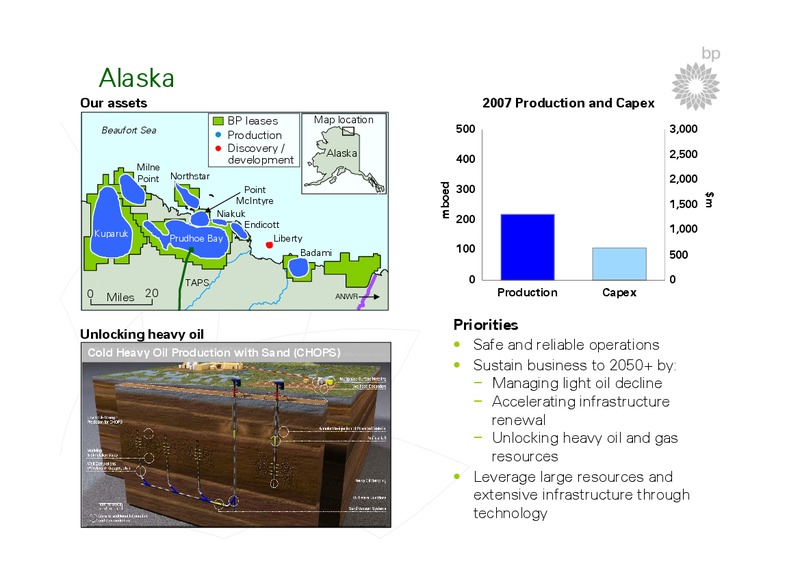Click the red Discovery / development legend dot

pos(218,148)
